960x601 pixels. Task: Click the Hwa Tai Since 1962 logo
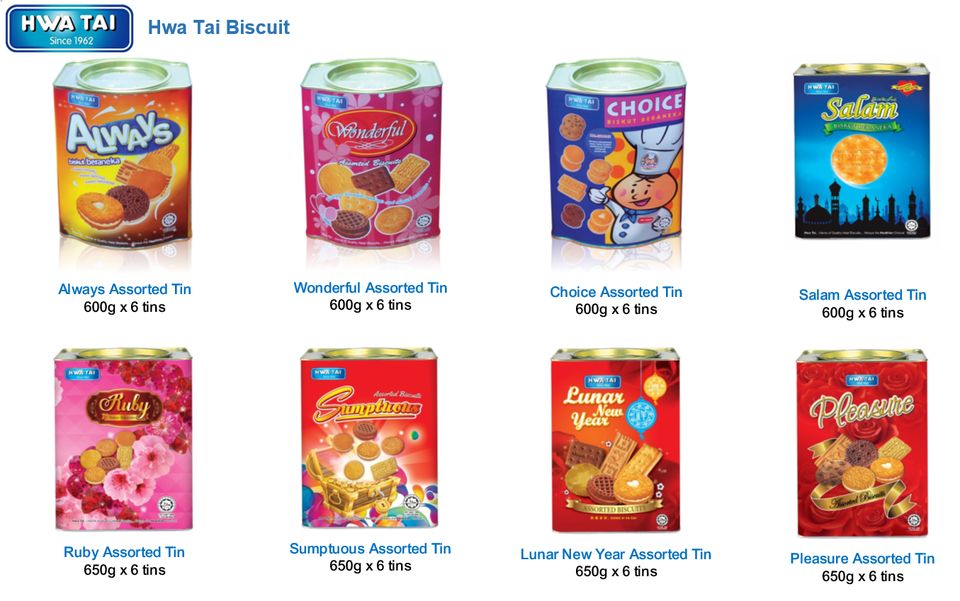coord(69,28)
